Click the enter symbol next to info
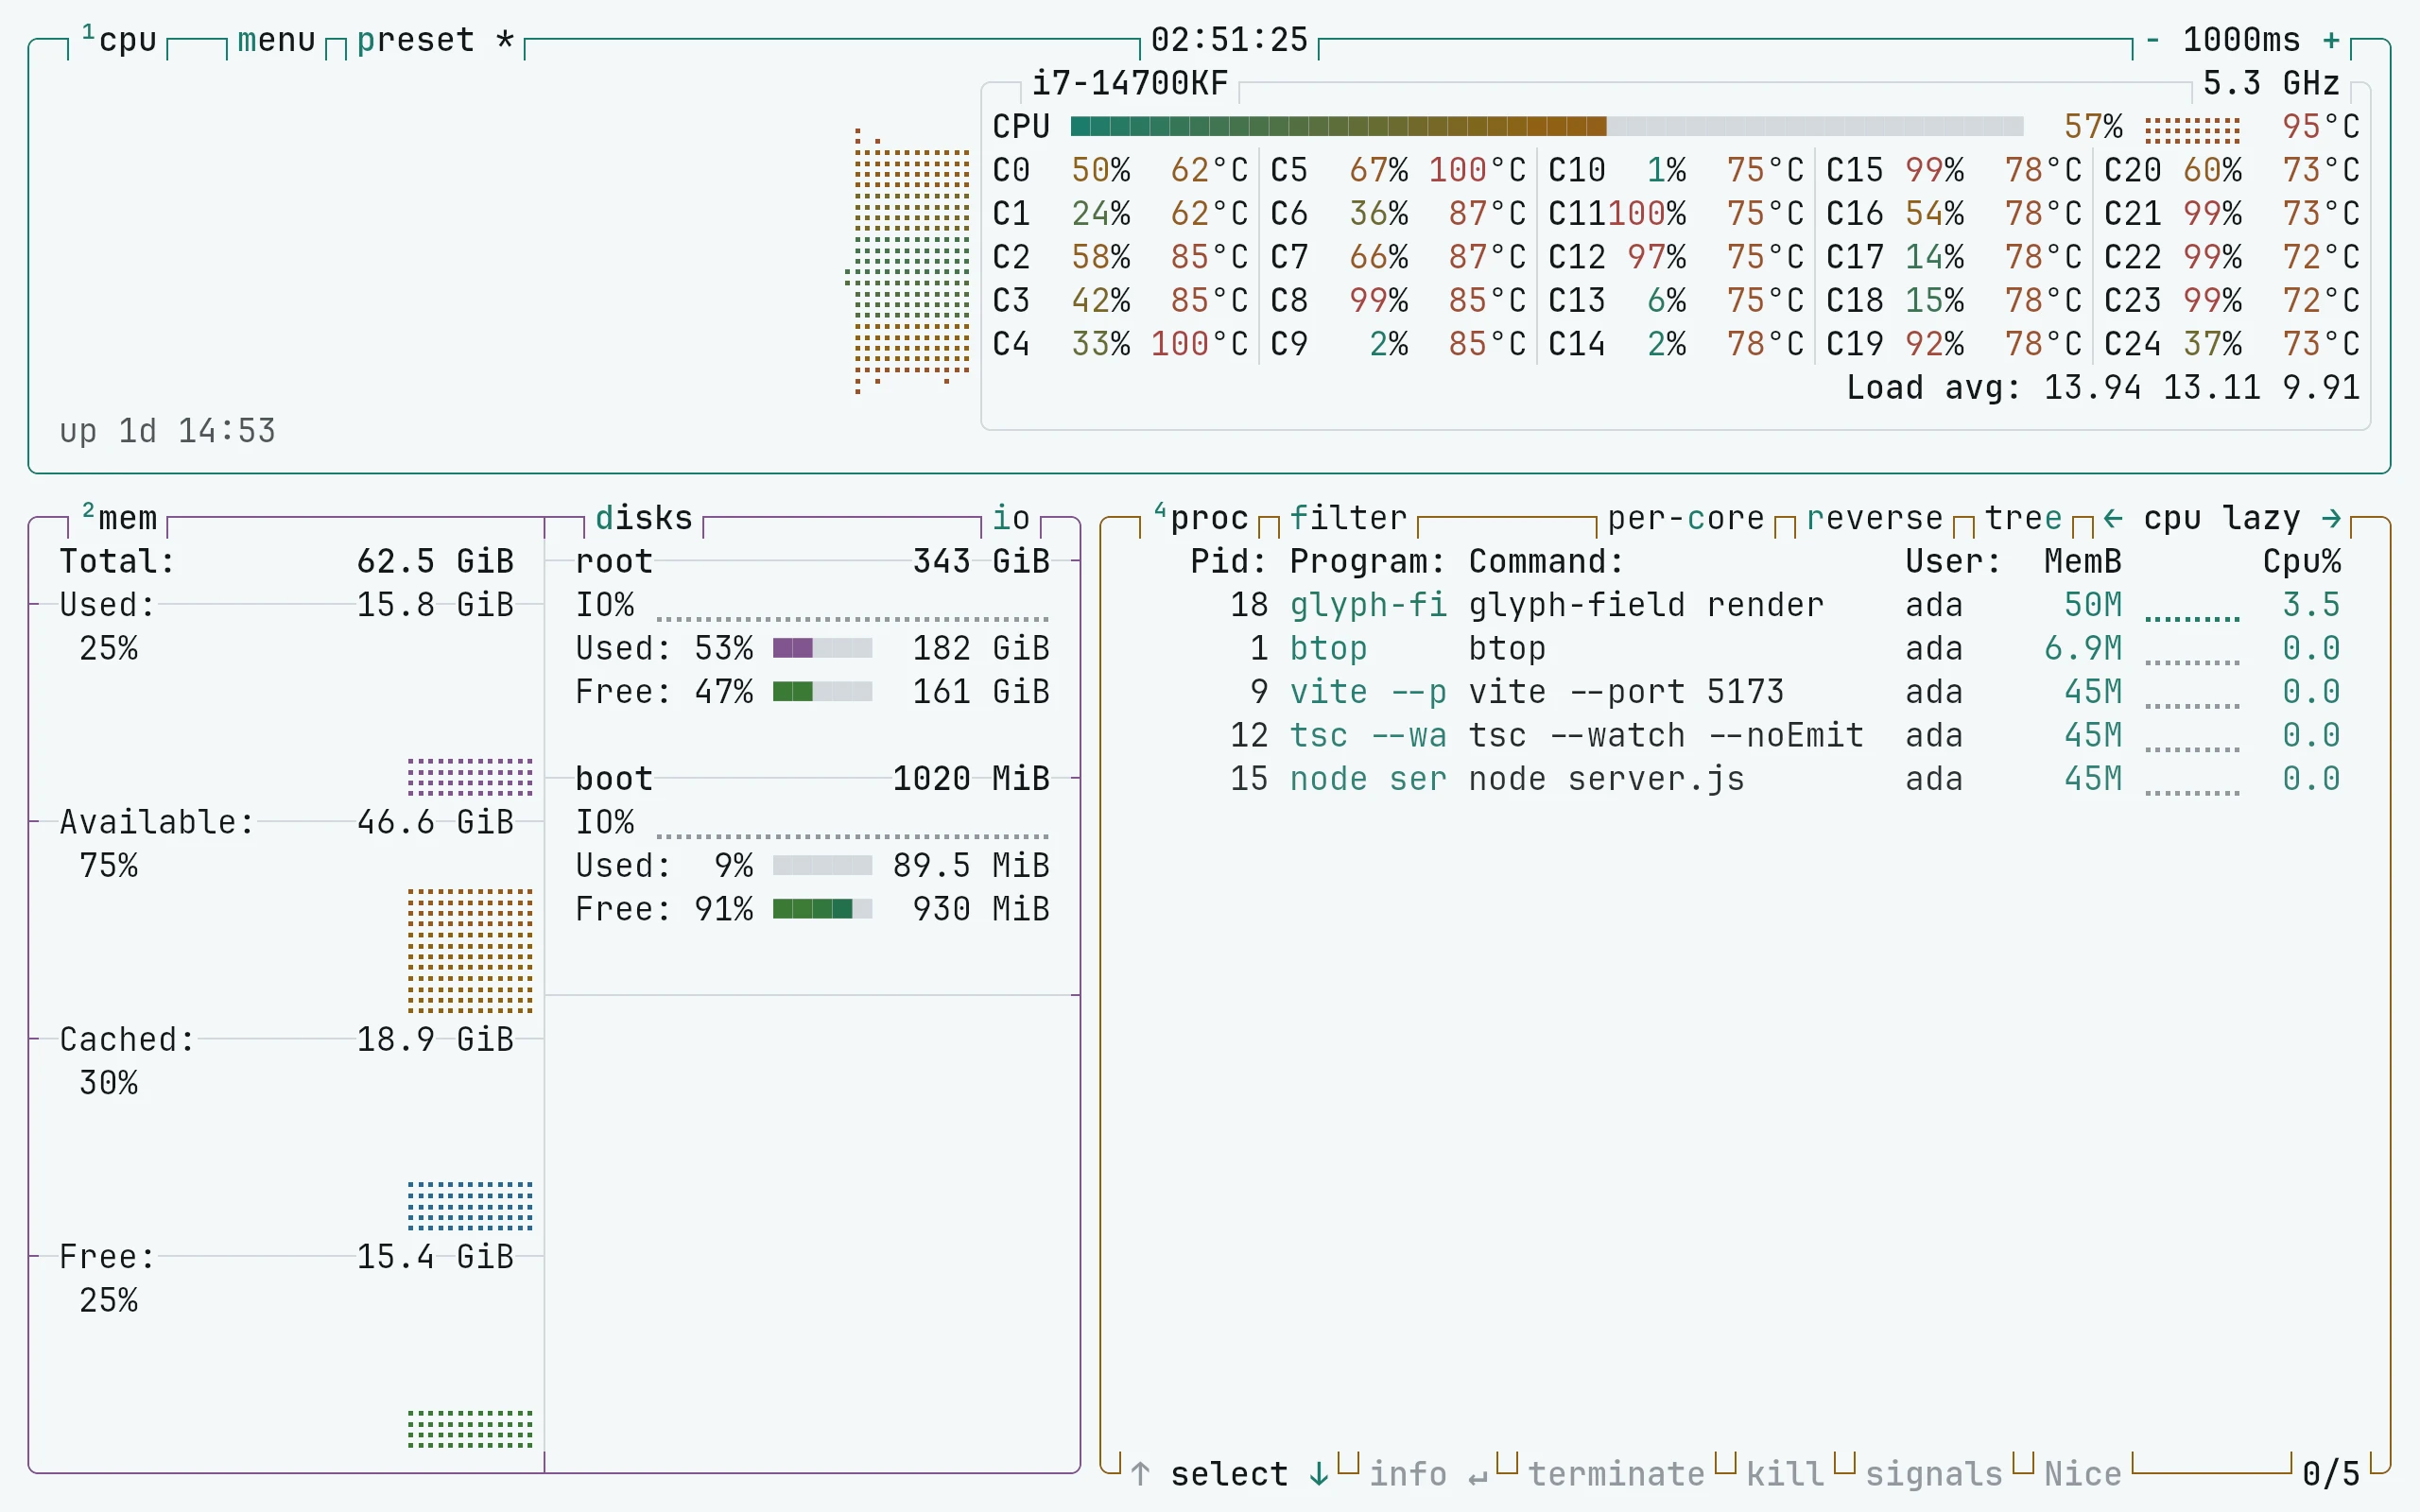The image size is (2420, 1512). coord(1478,1476)
